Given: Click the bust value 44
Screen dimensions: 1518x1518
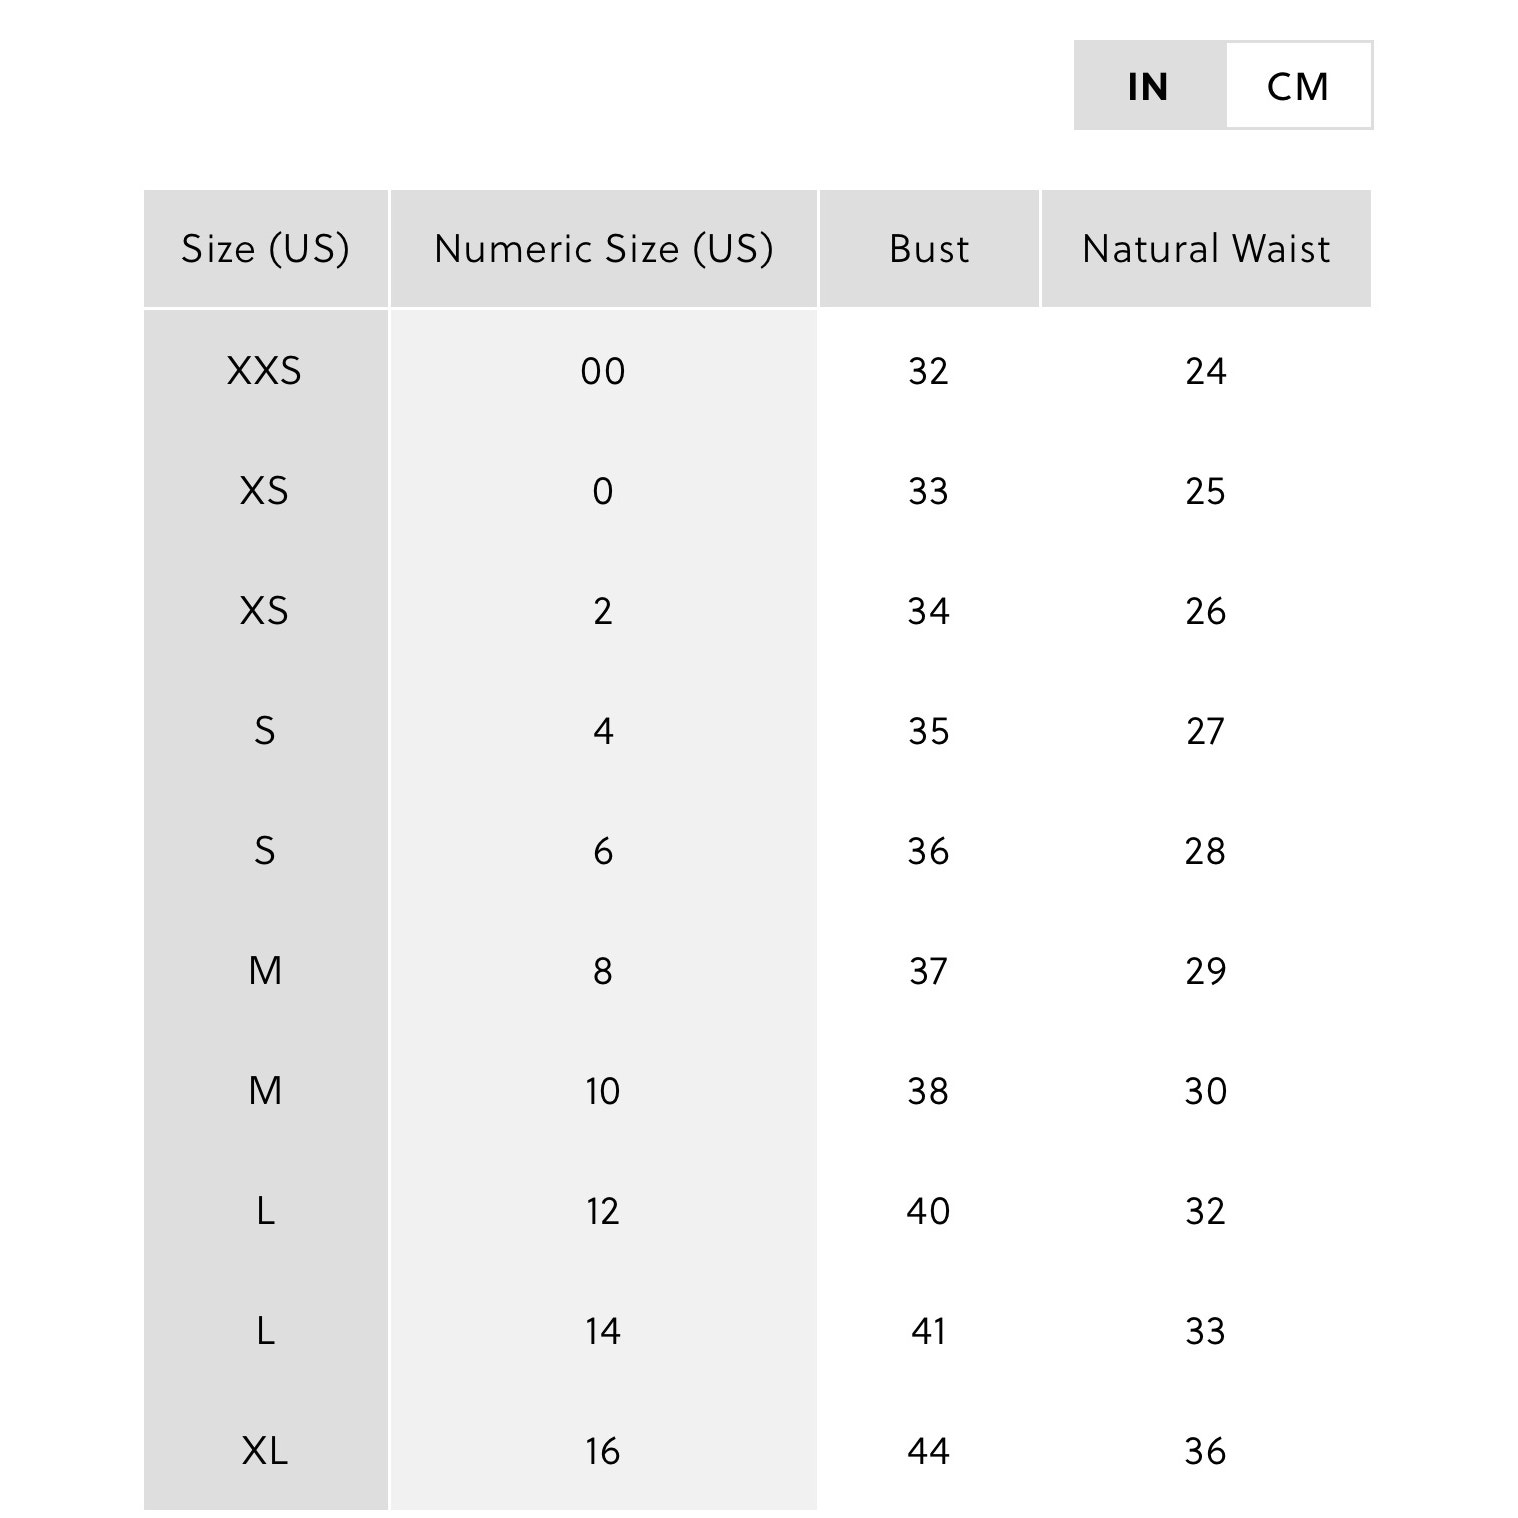Looking at the screenshot, I should pos(929,1450).
